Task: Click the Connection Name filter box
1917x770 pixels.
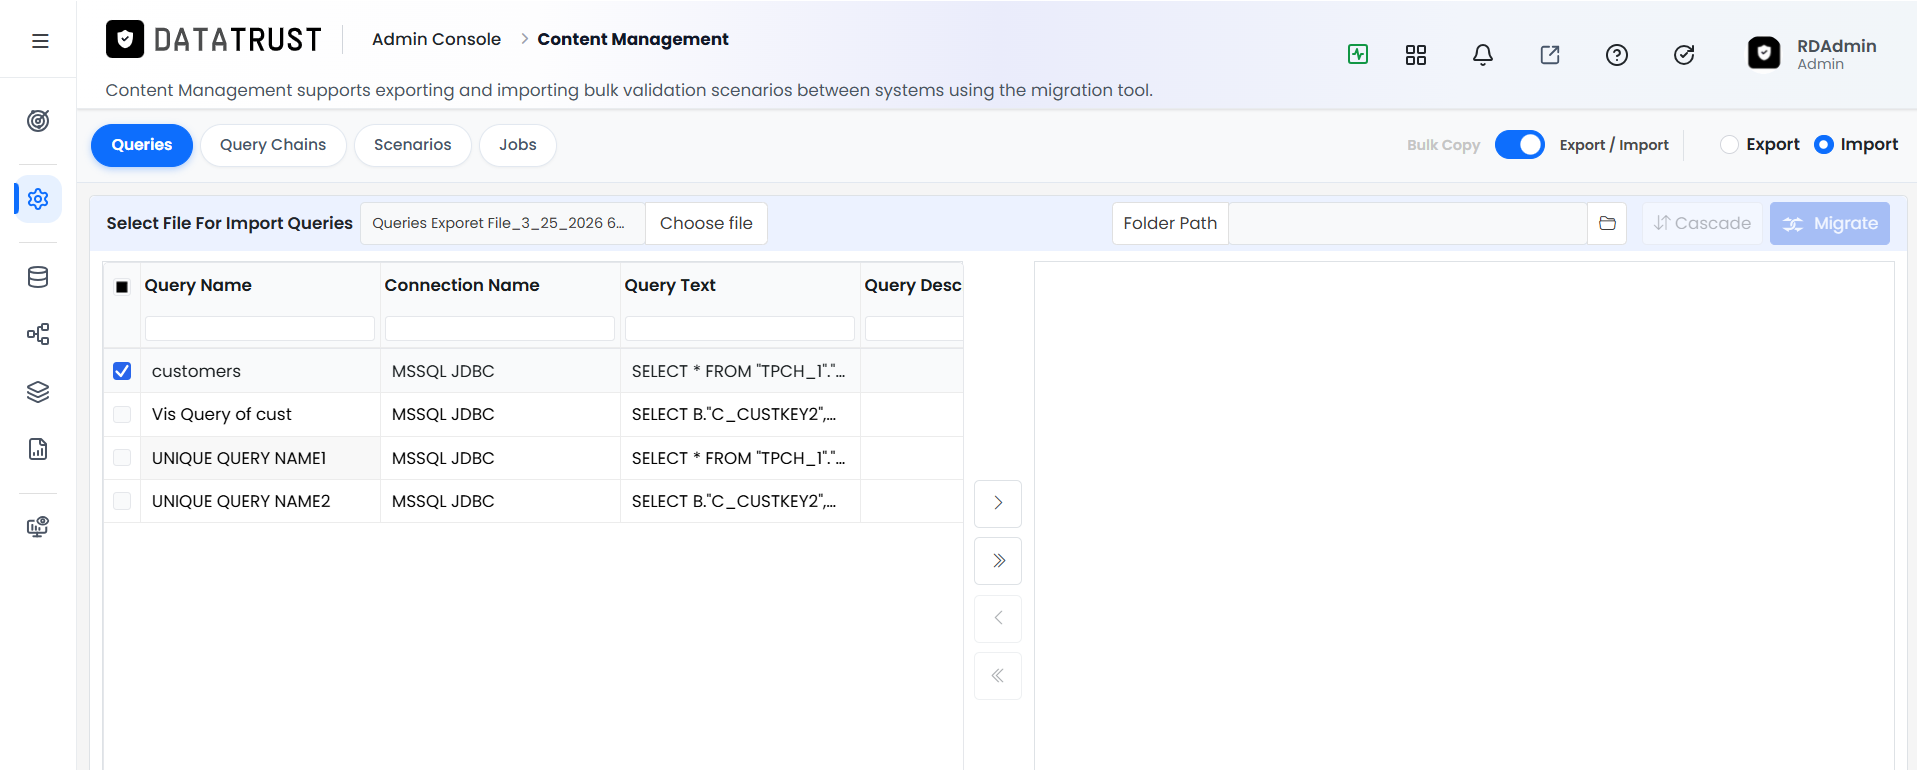Action: click(x=500, y=328)
